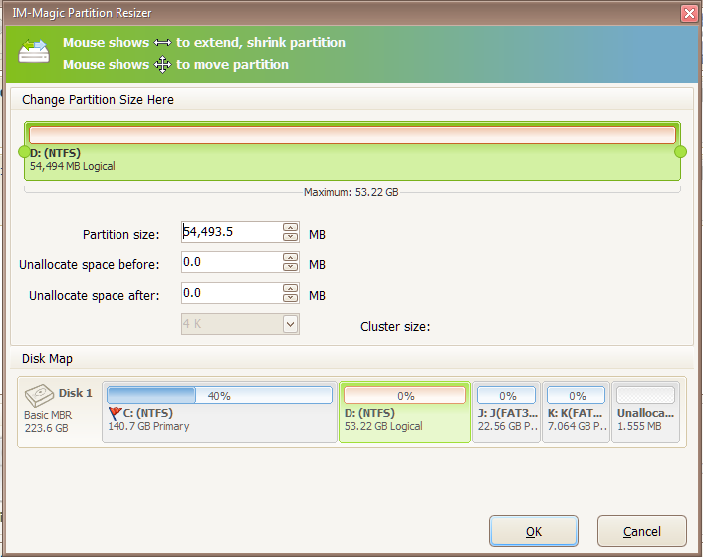
Task: Click the Disk Map heading
Action: [x=47, y=359]
